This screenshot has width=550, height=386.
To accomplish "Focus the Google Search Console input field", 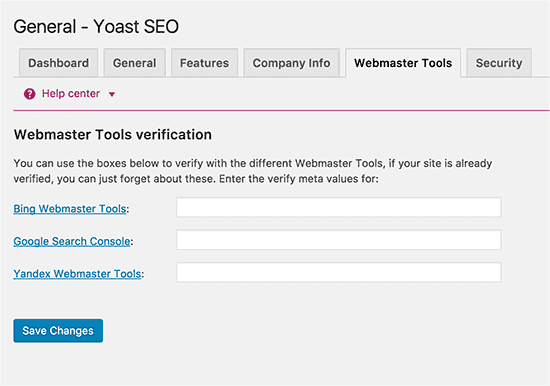I will (339, 240).
